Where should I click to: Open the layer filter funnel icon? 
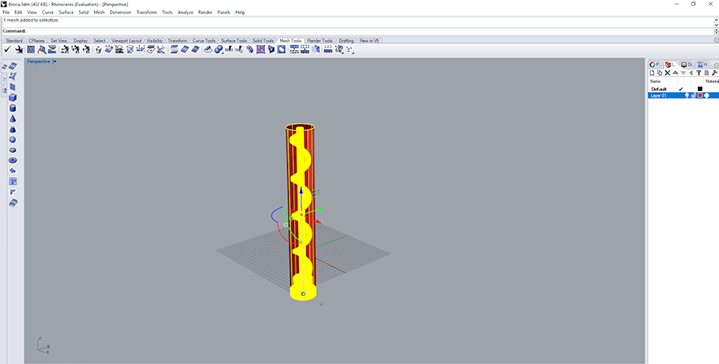[699, 72]
